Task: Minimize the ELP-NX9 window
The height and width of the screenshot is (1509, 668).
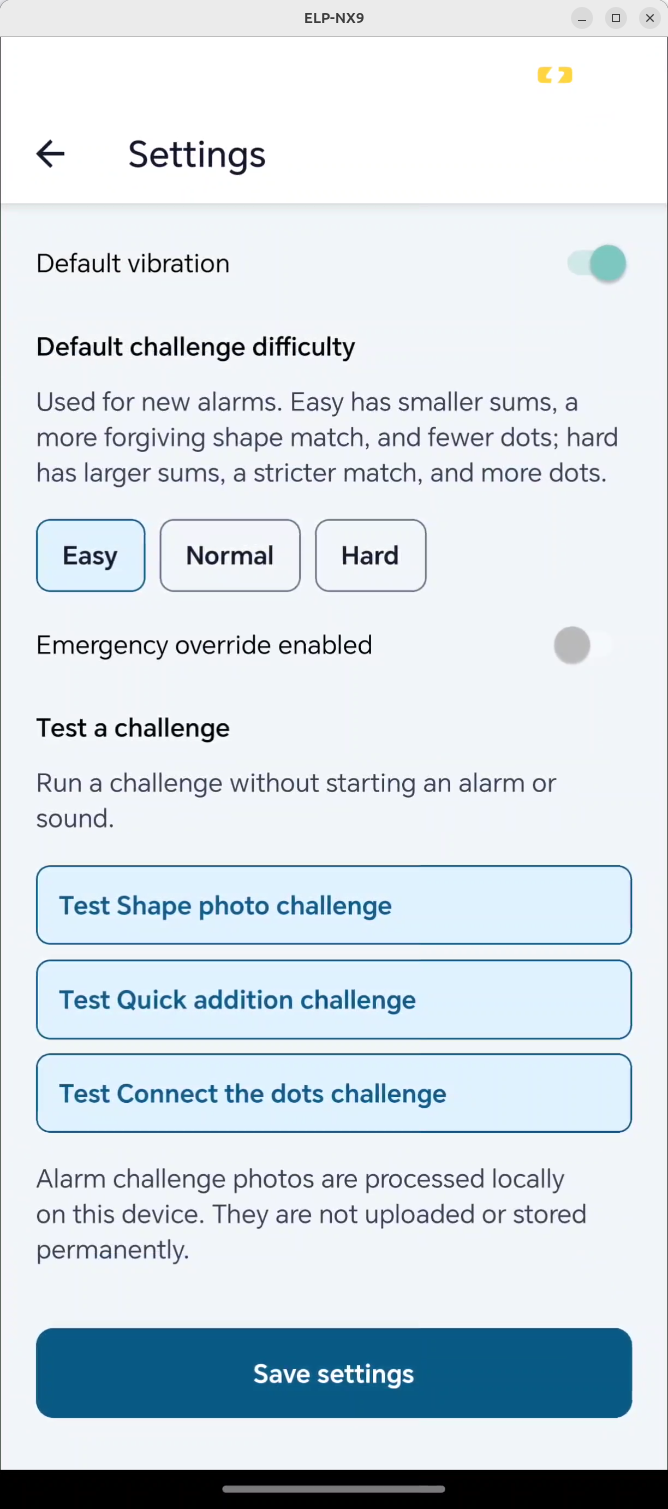Action: click(x=582, y=18)
